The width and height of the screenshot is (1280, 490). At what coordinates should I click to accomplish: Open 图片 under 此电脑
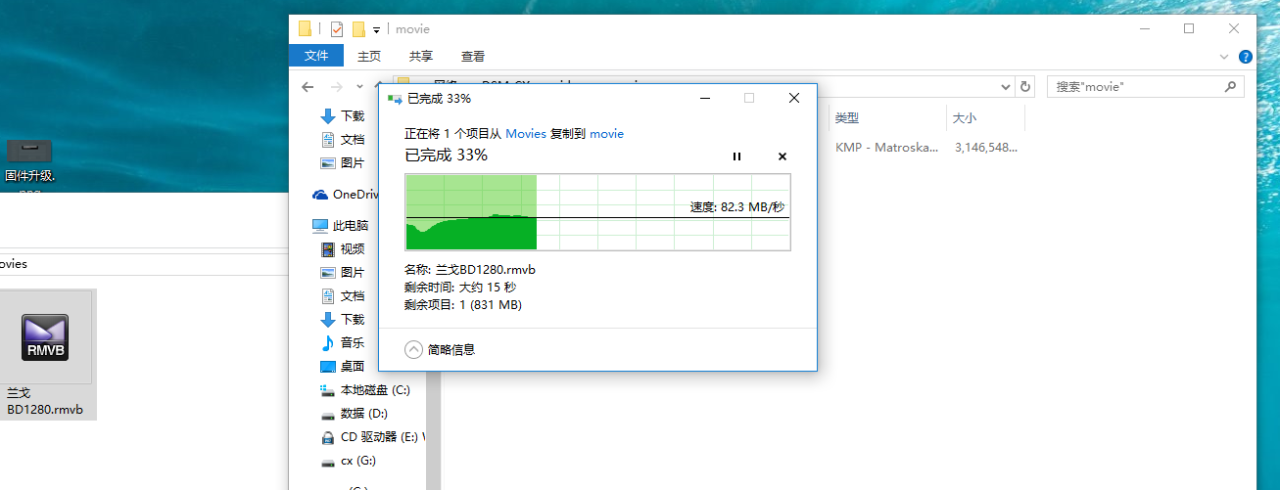tap(343, 272)
